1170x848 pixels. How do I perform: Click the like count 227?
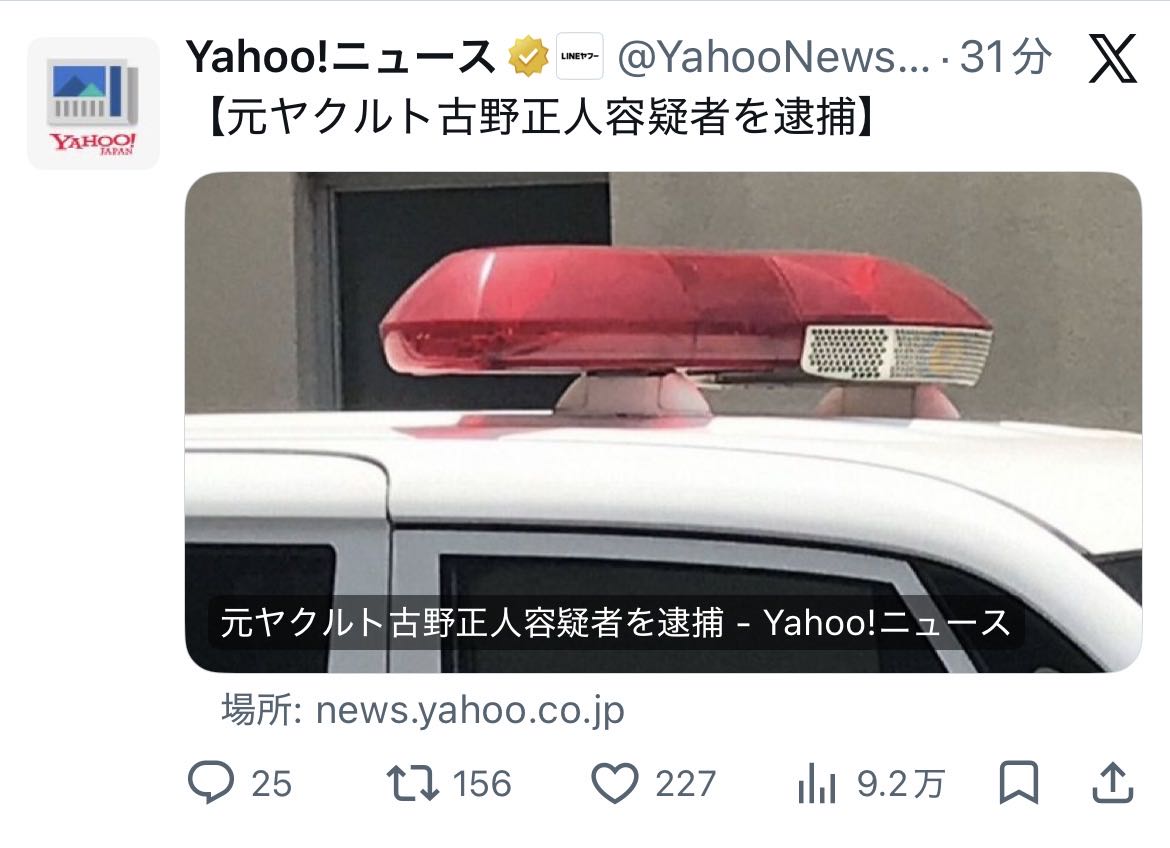[686, 784]
